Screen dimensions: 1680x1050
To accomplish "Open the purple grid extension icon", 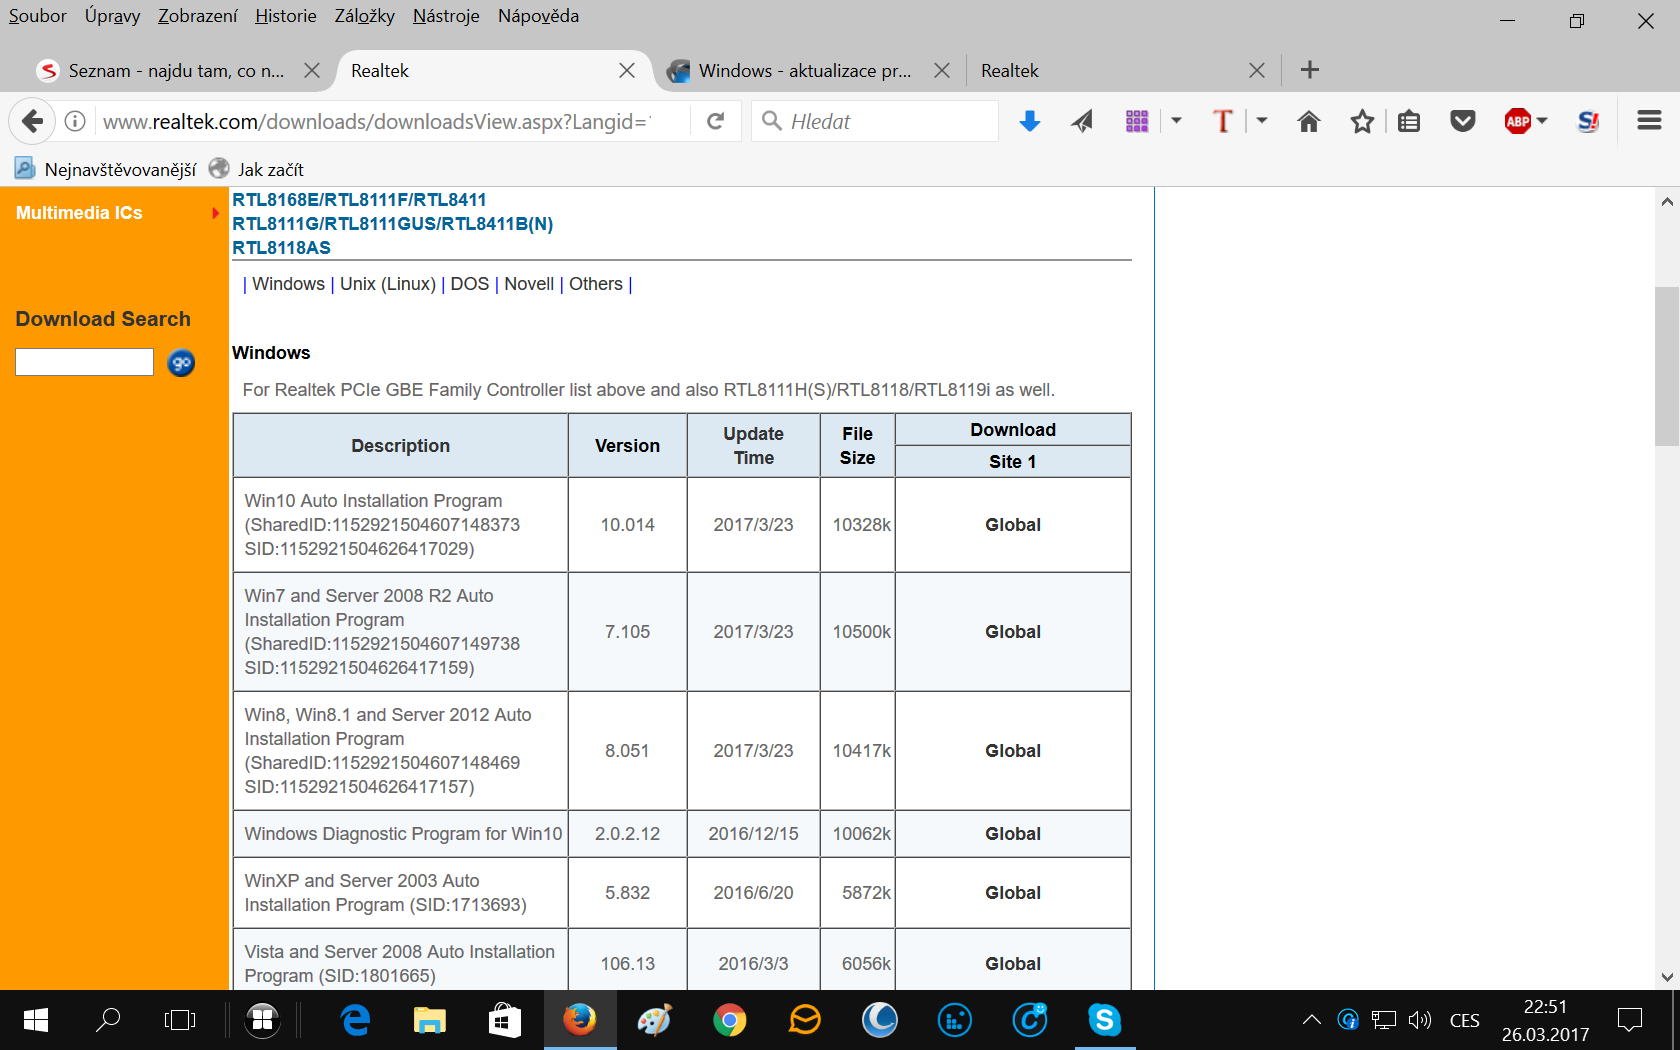I will pyautogui.click(x=1137, y=121).
